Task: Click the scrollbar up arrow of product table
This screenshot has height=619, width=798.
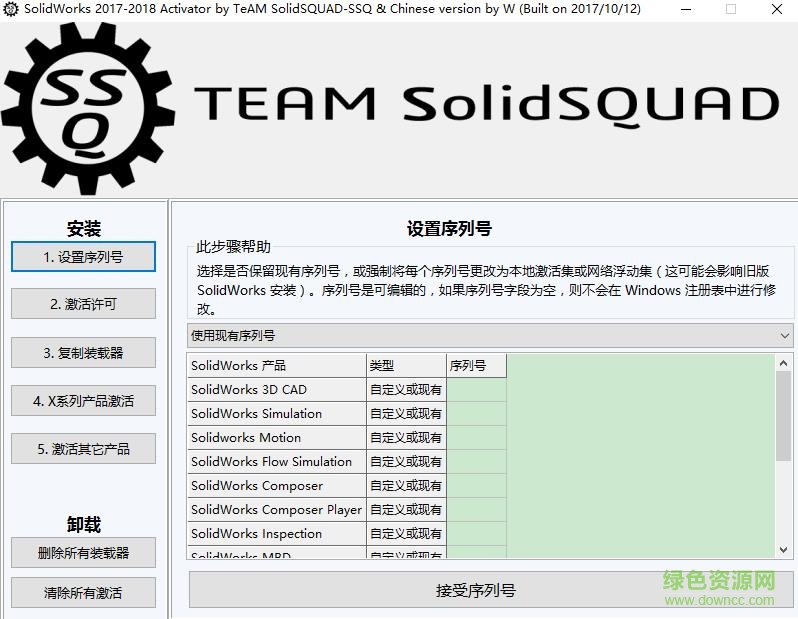Action: [783, 363]
